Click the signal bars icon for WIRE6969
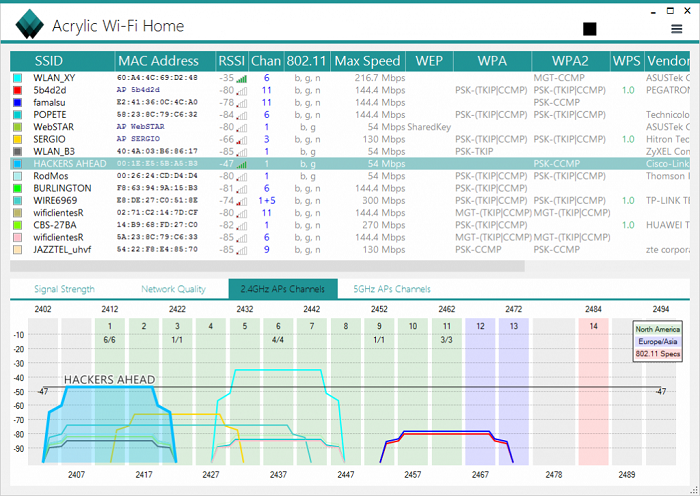Viewport: 700px width, 496px height. click(x=242, y=201)
